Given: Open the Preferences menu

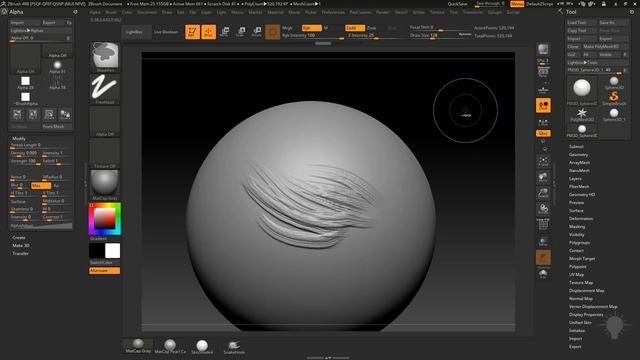Looking at the screenshot, I should (333, 12).
